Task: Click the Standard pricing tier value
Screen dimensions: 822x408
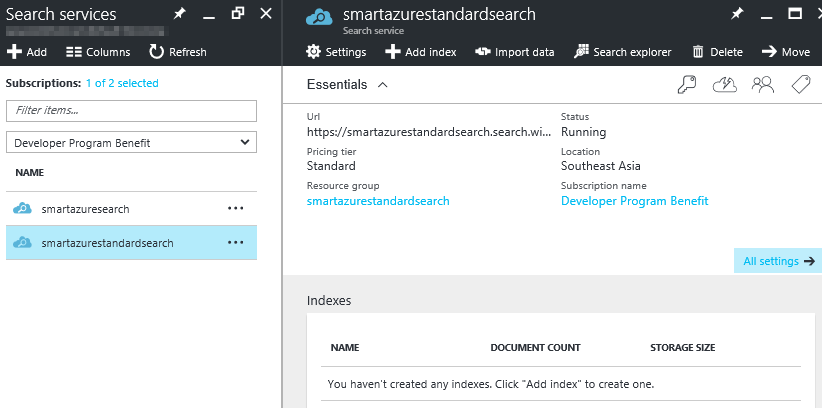Action: [331, 166]
